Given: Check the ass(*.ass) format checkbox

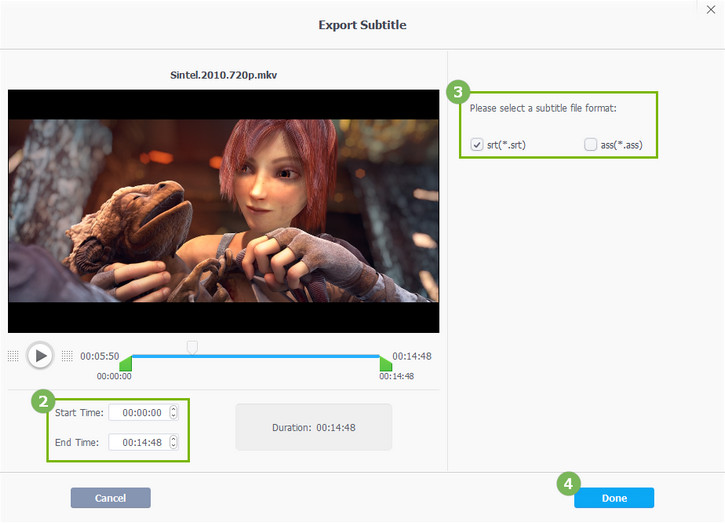Looking at the screenshot, I should pyautogui.click(x=590, y=145).
